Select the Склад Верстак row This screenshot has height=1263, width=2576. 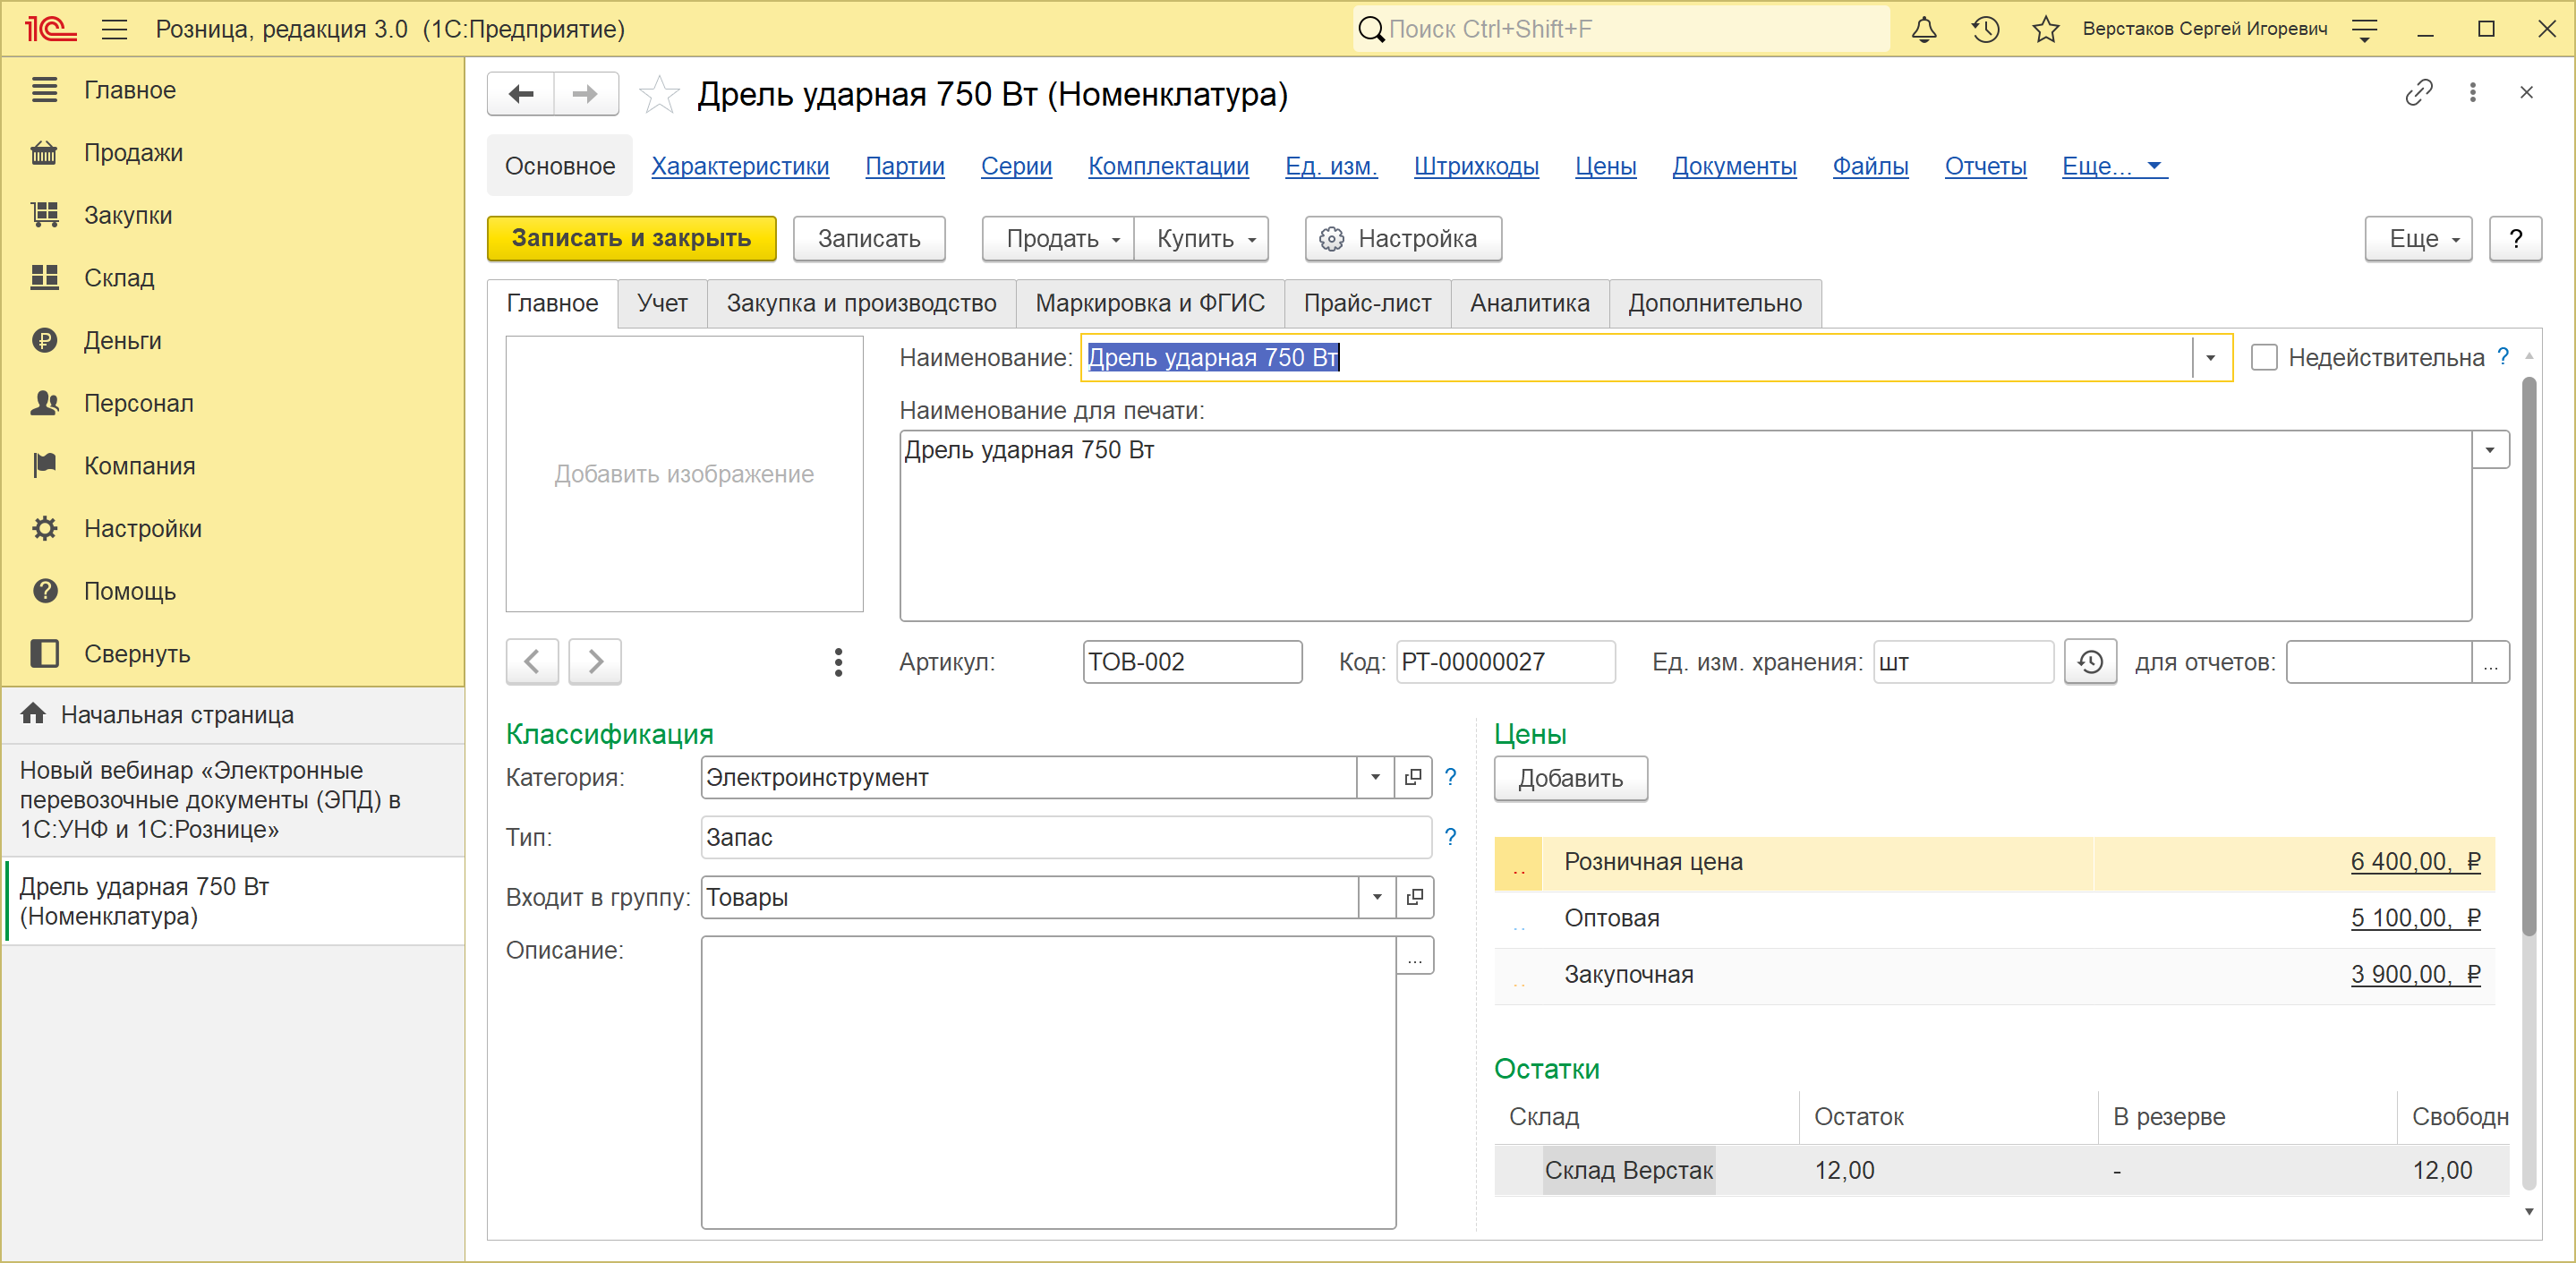pos(2001,1170)
